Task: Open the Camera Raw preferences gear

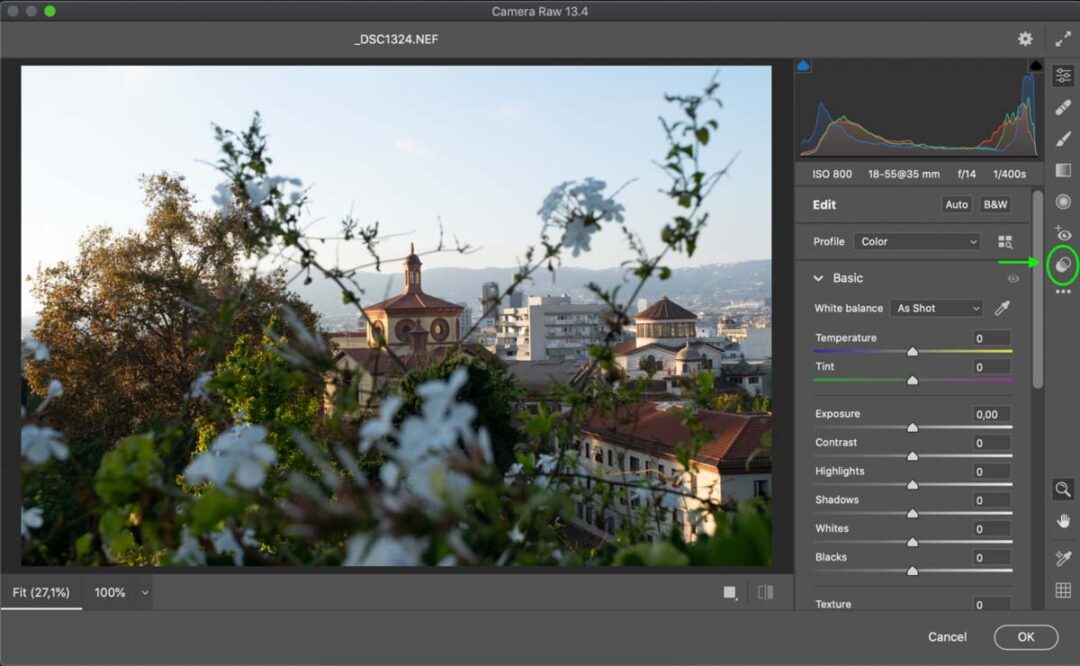Action: coord(1025,38)
